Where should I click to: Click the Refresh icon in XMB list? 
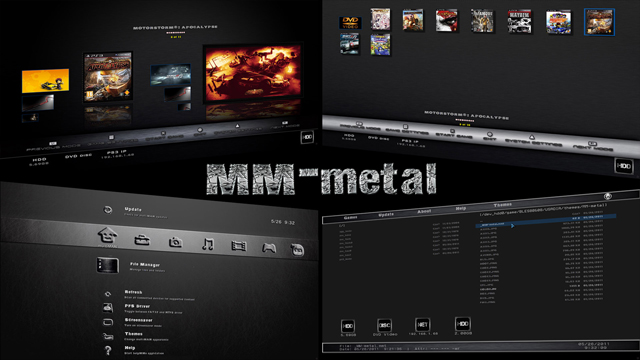108,293
